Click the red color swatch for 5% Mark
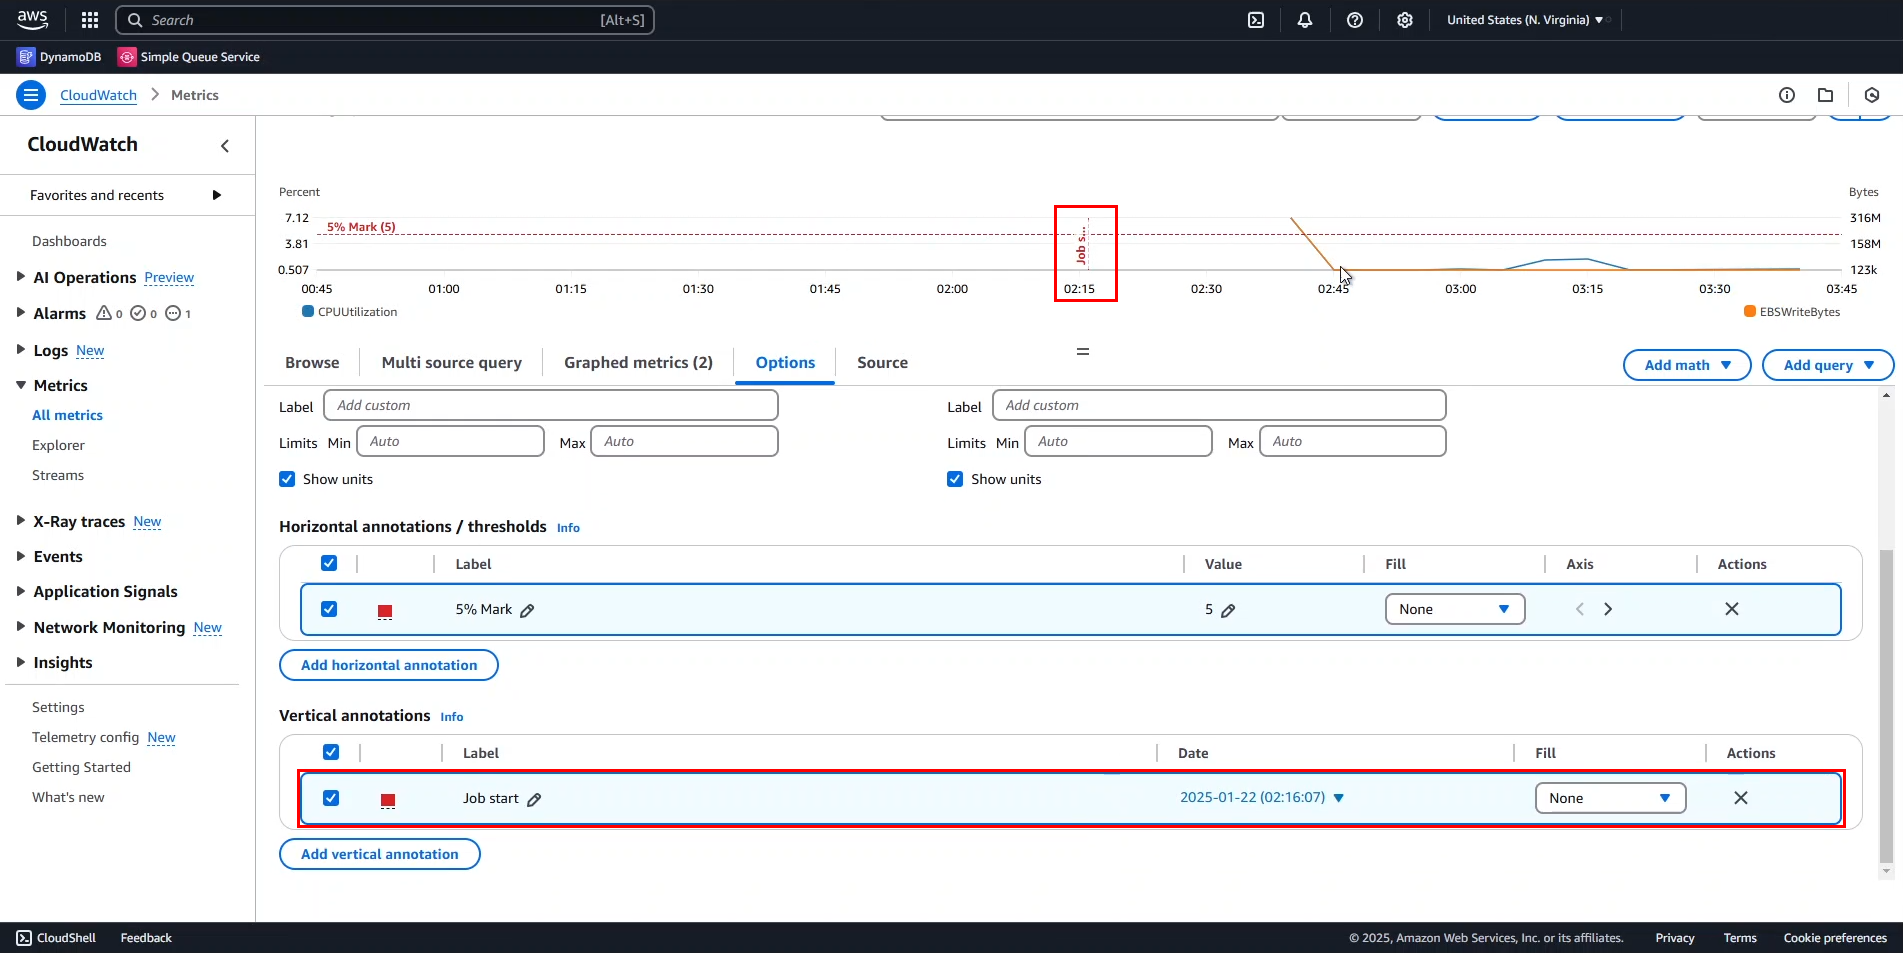1903x953 pixels. (x=385, y=611)
